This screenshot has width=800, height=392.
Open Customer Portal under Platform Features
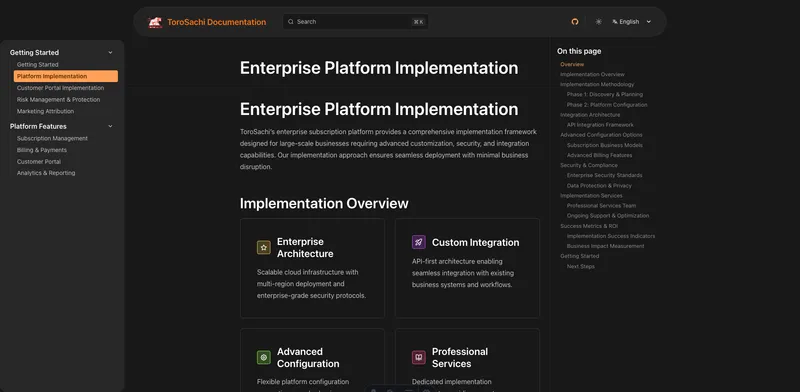[x=39, y=162]
